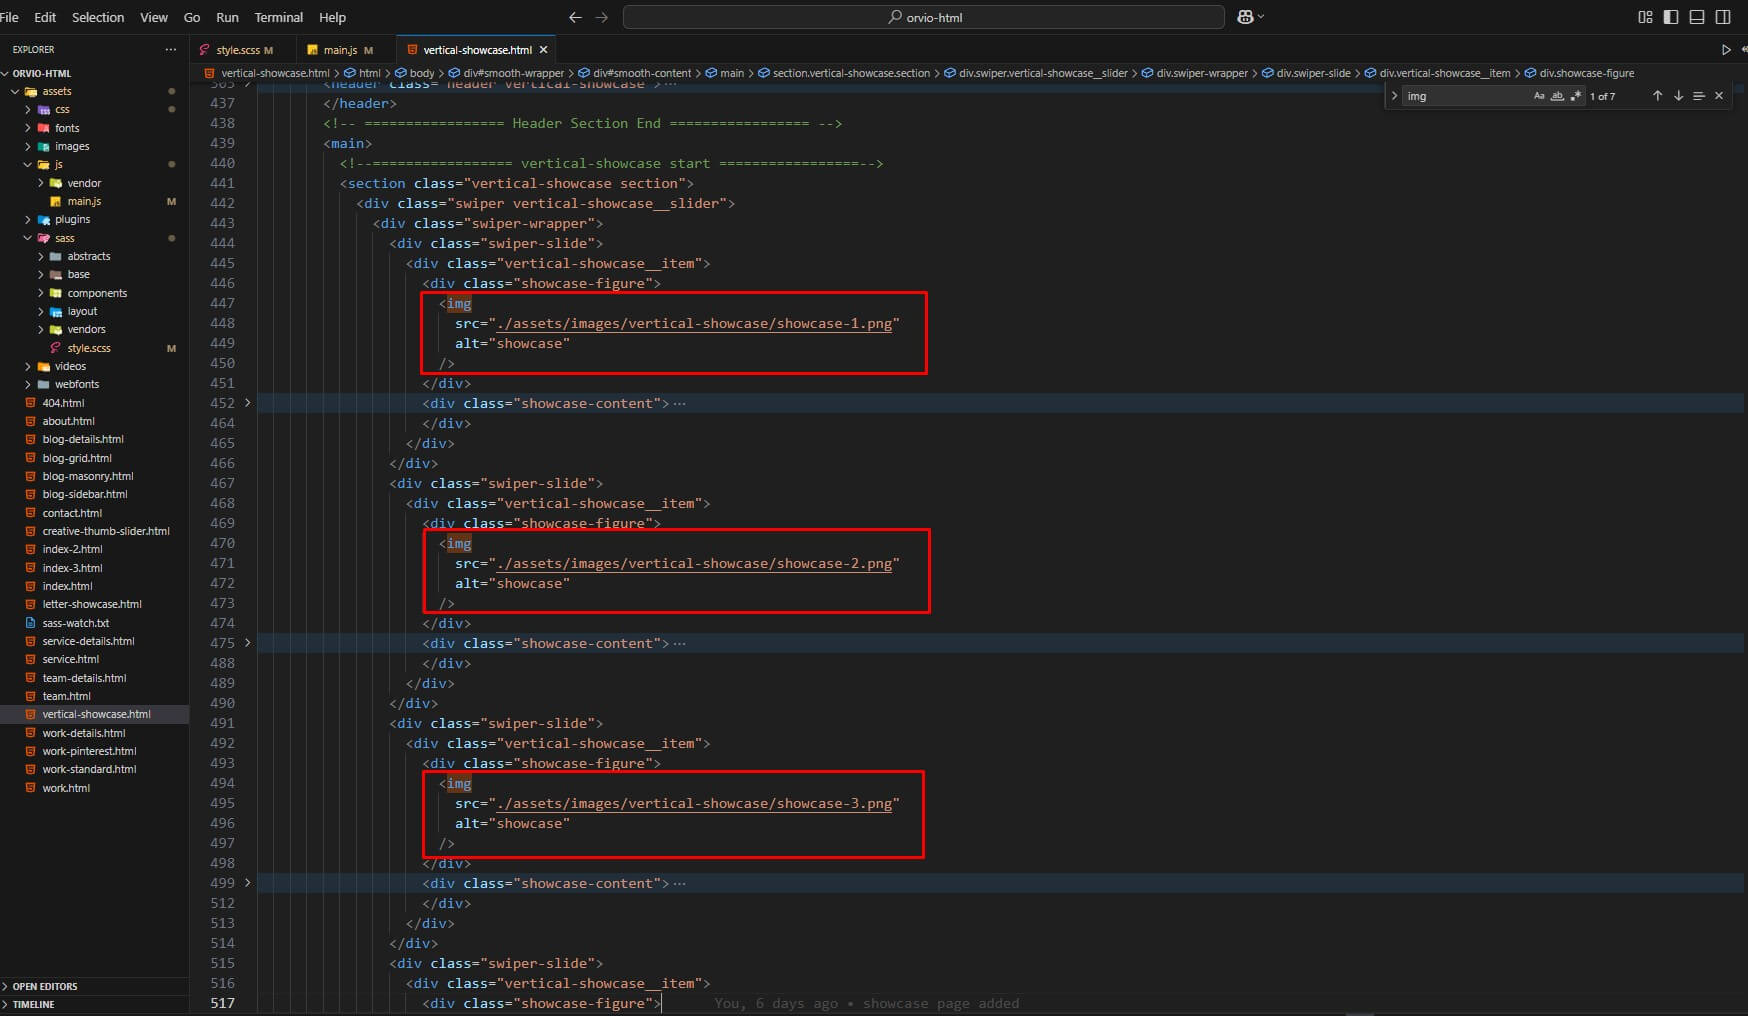Click the body breadcrumb item
This screenshot has width=1748, height=1016.
[x=415, y=73]
